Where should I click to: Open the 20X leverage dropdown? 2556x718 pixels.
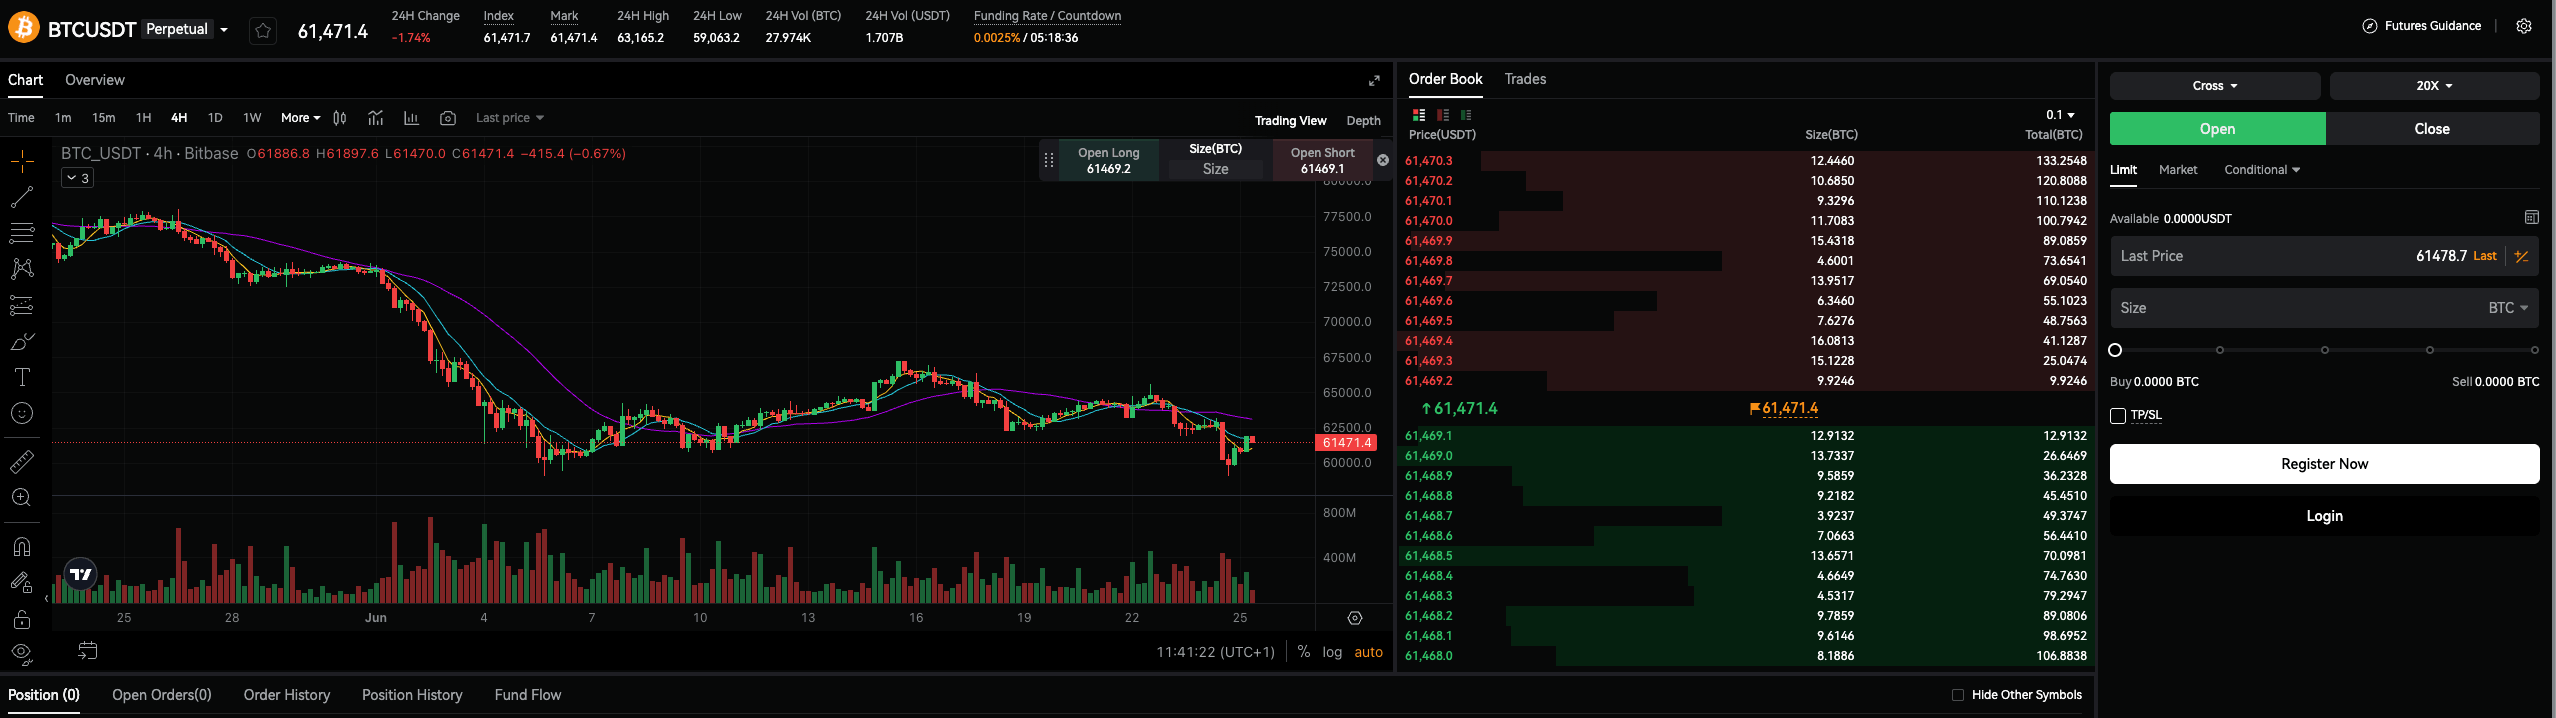(2434, 86)
